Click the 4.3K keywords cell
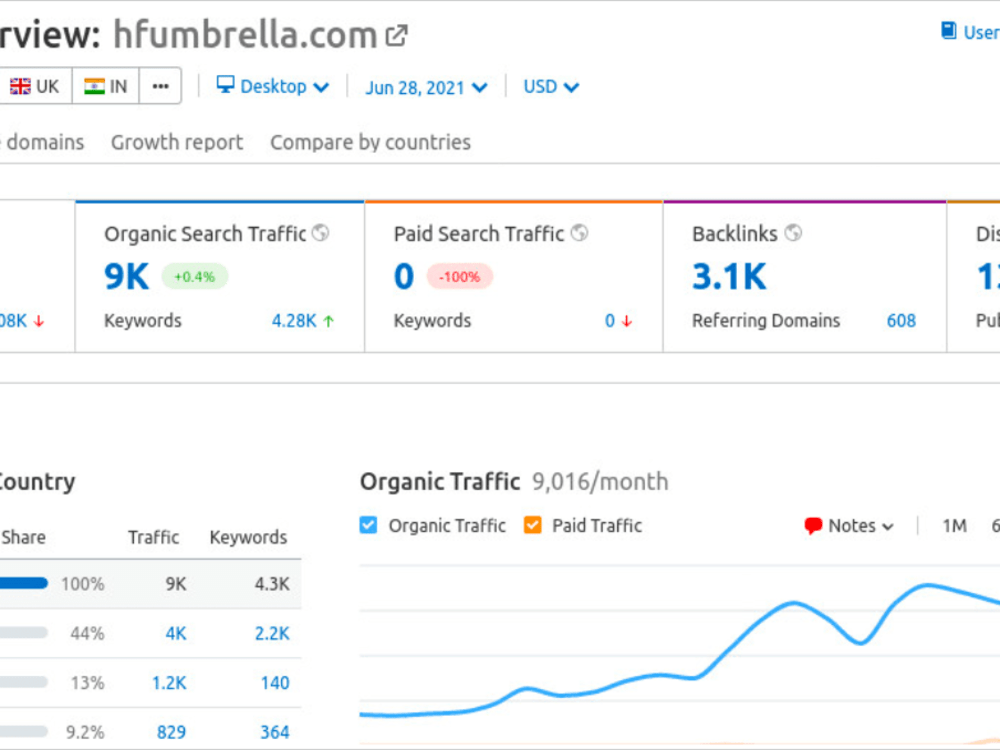 pyautogui.click(x=272, y=584)
